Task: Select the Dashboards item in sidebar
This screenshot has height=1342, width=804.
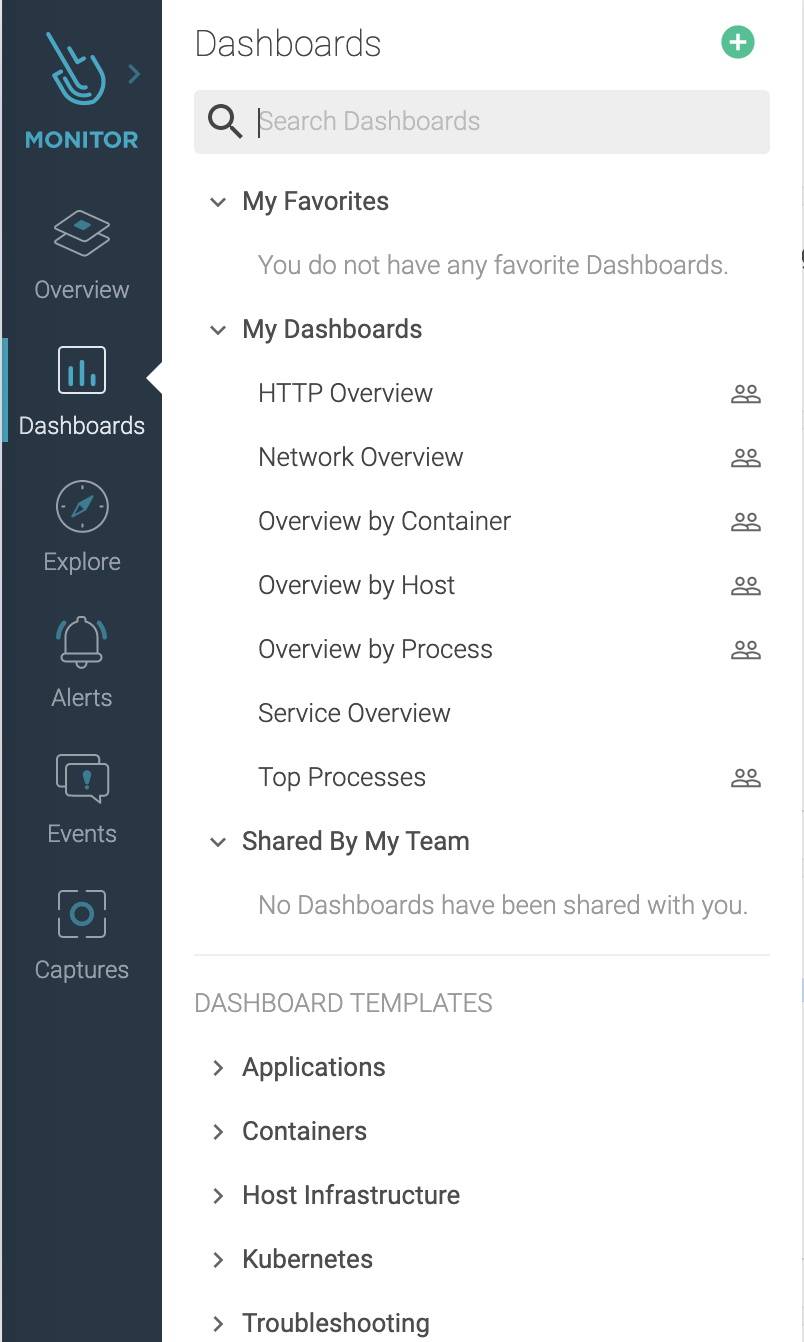Action: (x=82, y=392)
